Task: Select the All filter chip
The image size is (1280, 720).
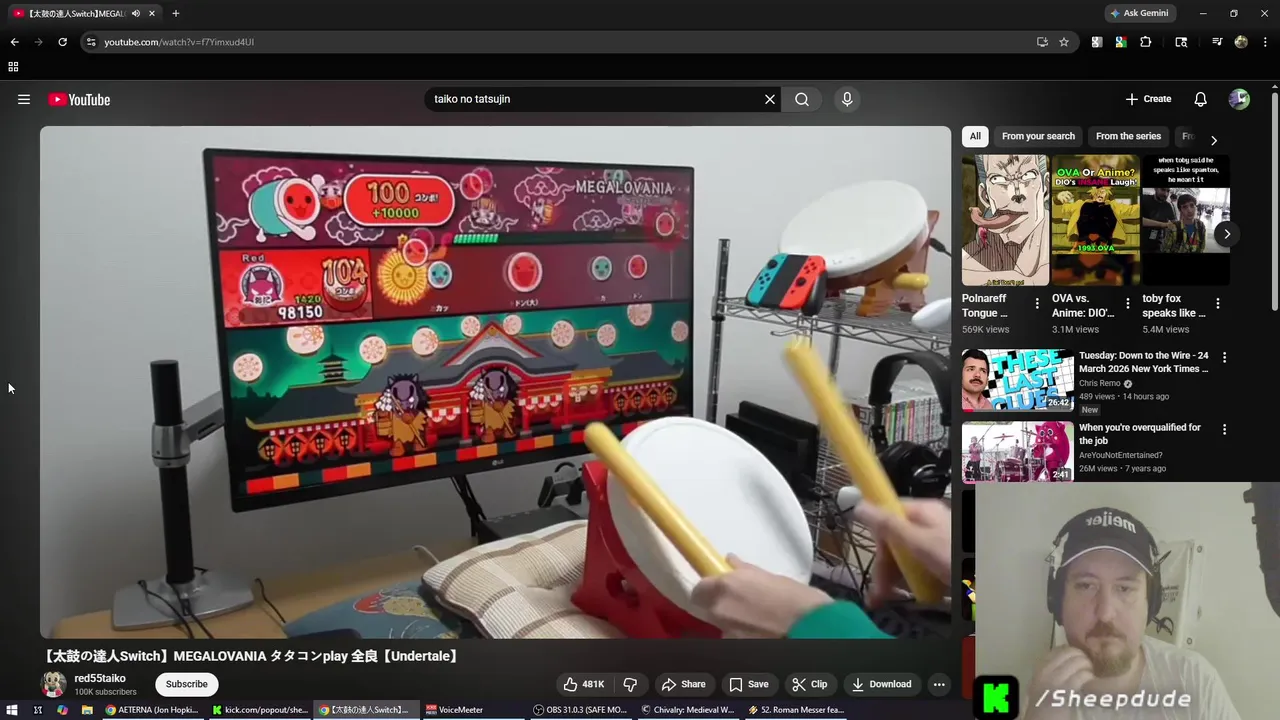Action: [x=975, y=136]
